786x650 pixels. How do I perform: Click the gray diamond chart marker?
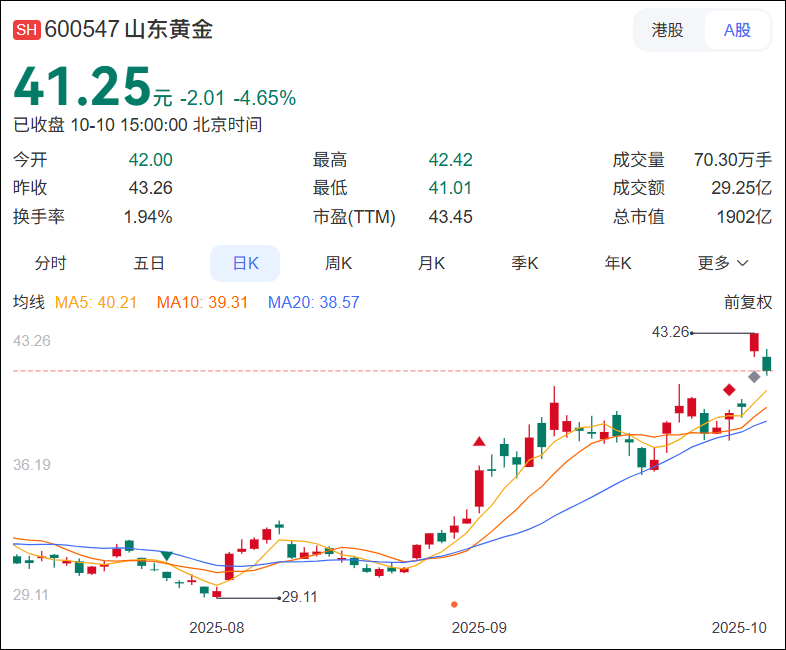[x=754, y=377]
